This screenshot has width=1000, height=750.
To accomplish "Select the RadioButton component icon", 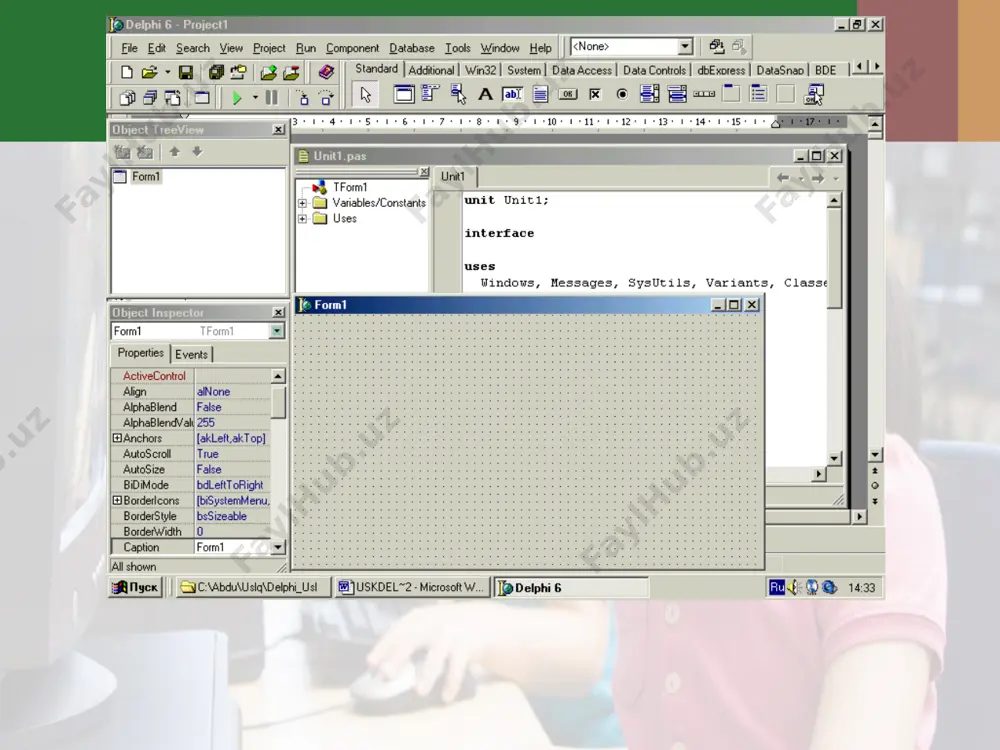I will click(x=622, y=94).
